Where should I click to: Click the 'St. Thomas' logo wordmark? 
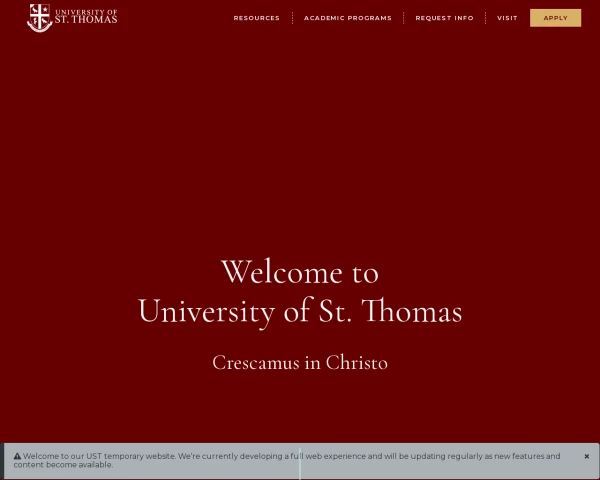click(x=86, y=20)
